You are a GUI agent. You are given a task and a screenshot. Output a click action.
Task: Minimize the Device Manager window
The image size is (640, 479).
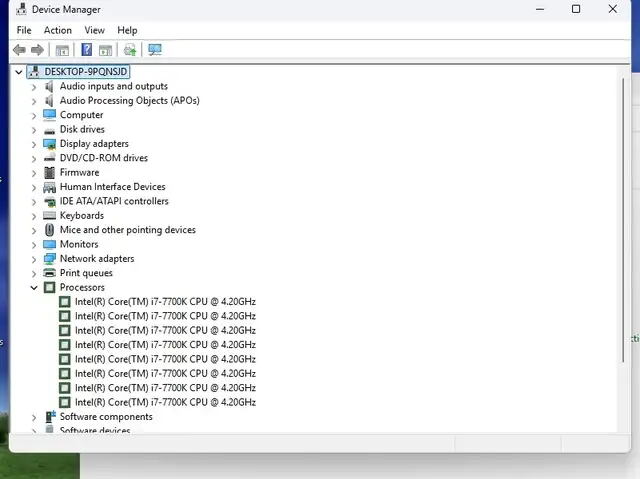(540, 9)
